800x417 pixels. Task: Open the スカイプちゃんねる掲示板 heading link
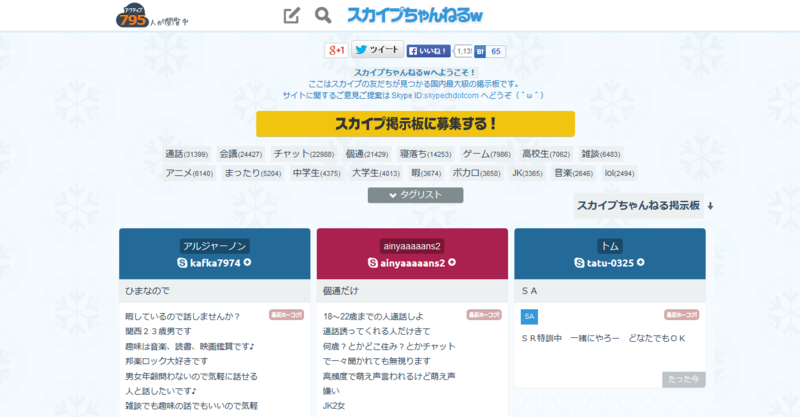(x=638, y=206)
